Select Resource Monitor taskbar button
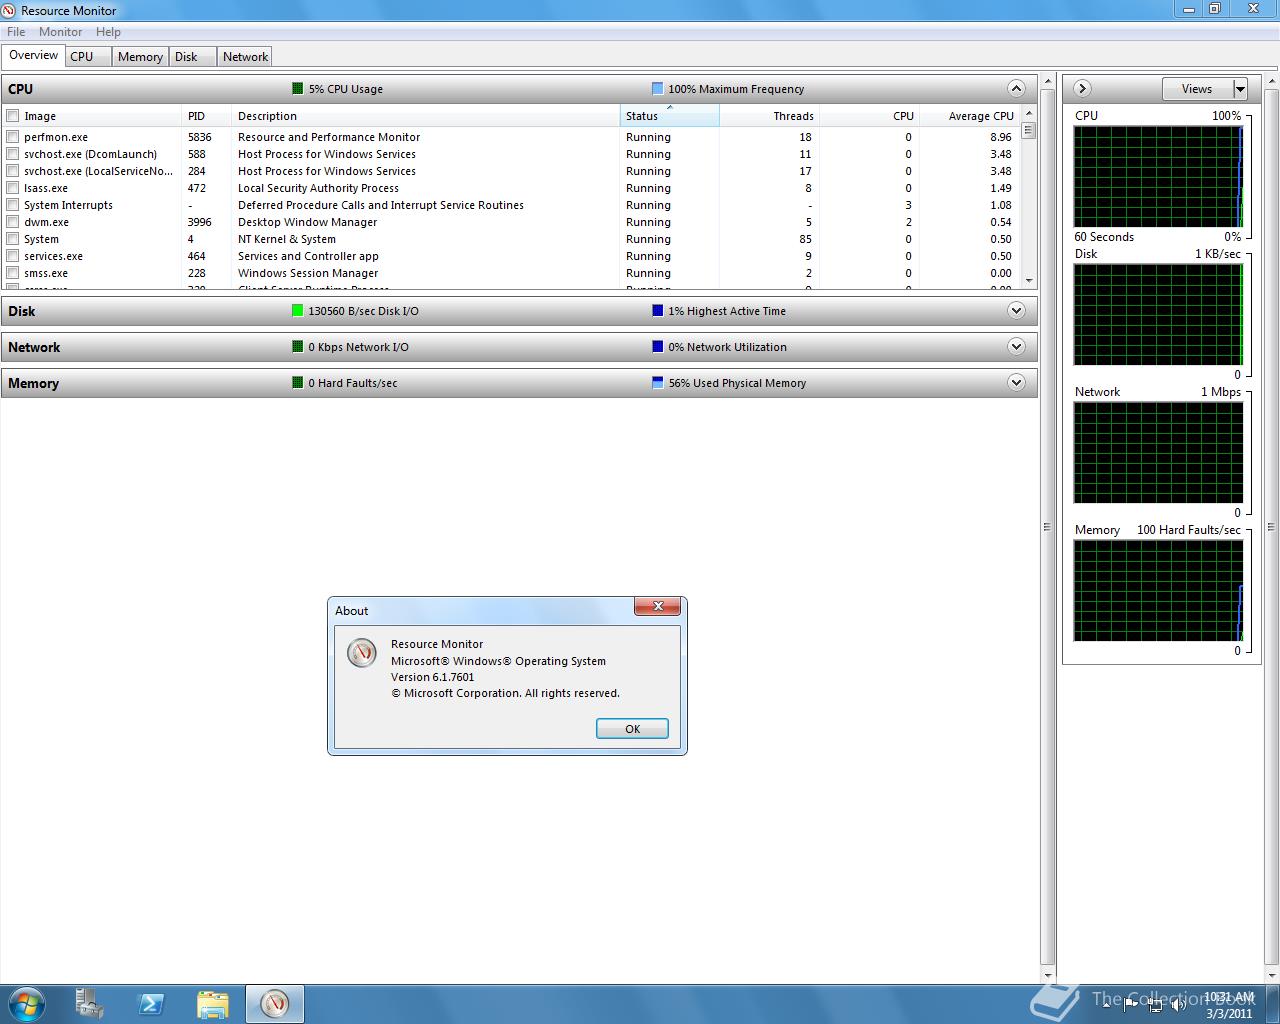Screen dimensions: 1280x1024 (274, 1003)
